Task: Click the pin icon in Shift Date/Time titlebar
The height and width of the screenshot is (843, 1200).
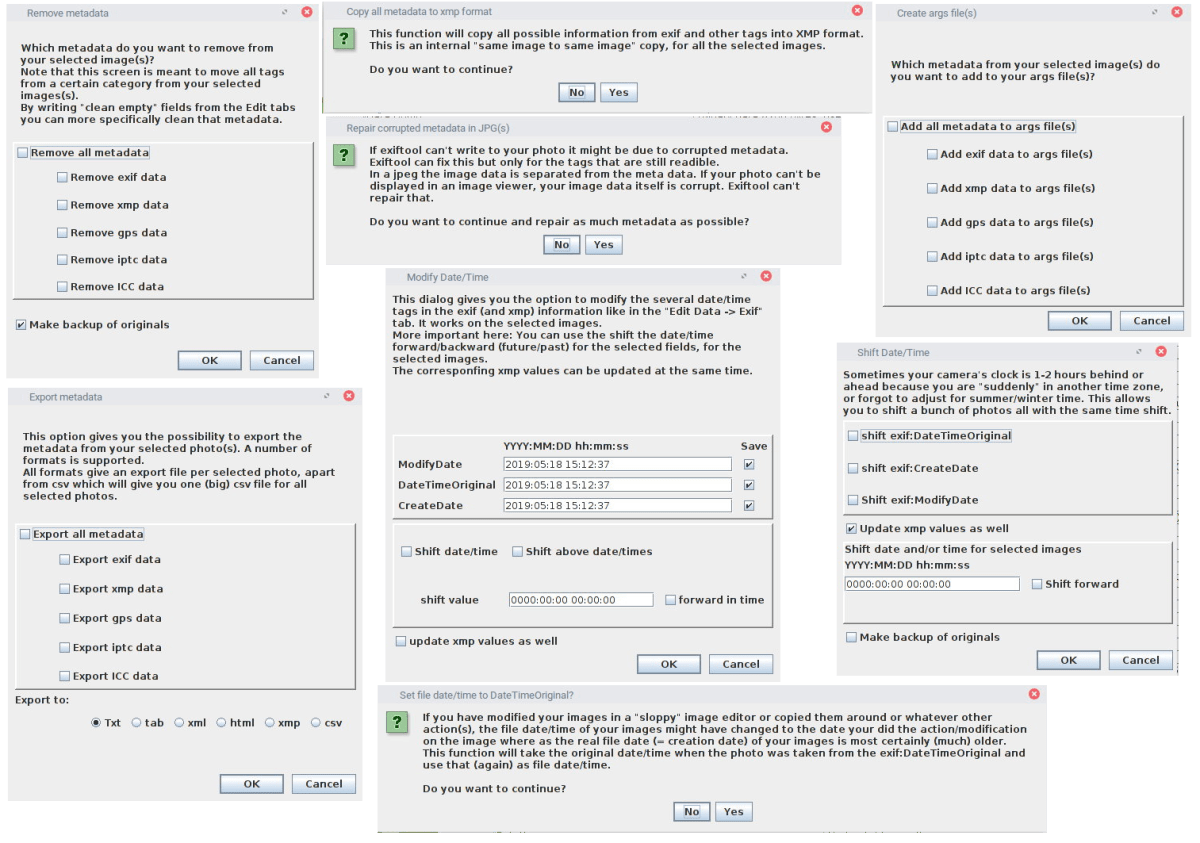Action: click(x=1139, y=352)
